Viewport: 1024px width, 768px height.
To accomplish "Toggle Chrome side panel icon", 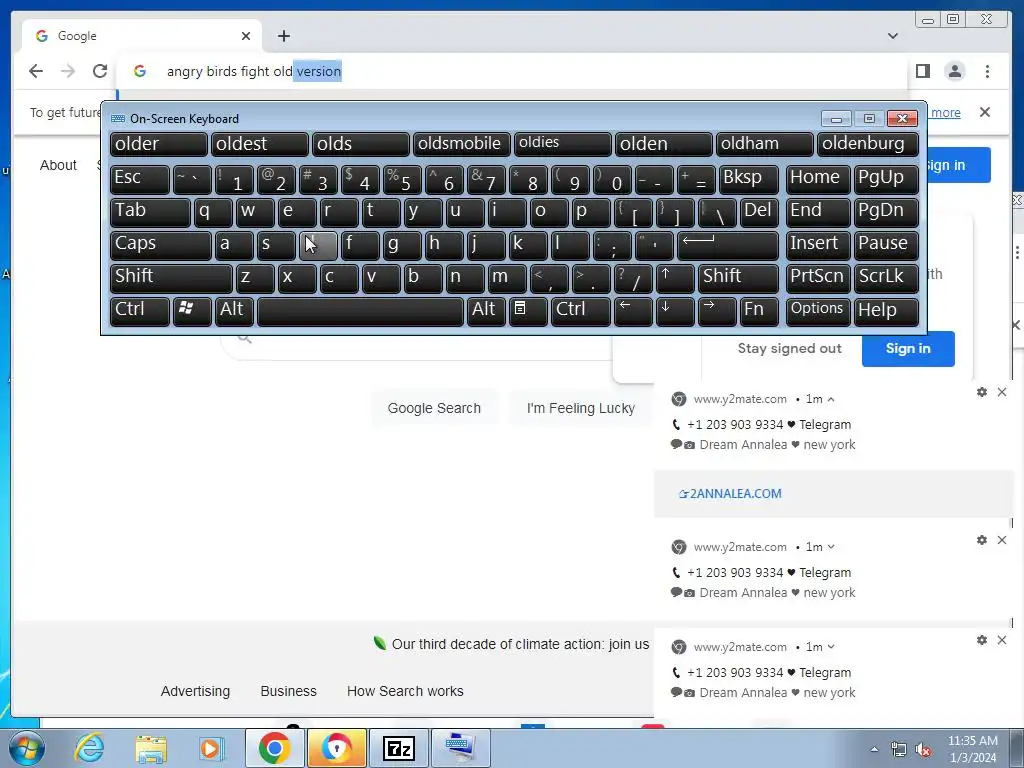I will pos(923,71).
